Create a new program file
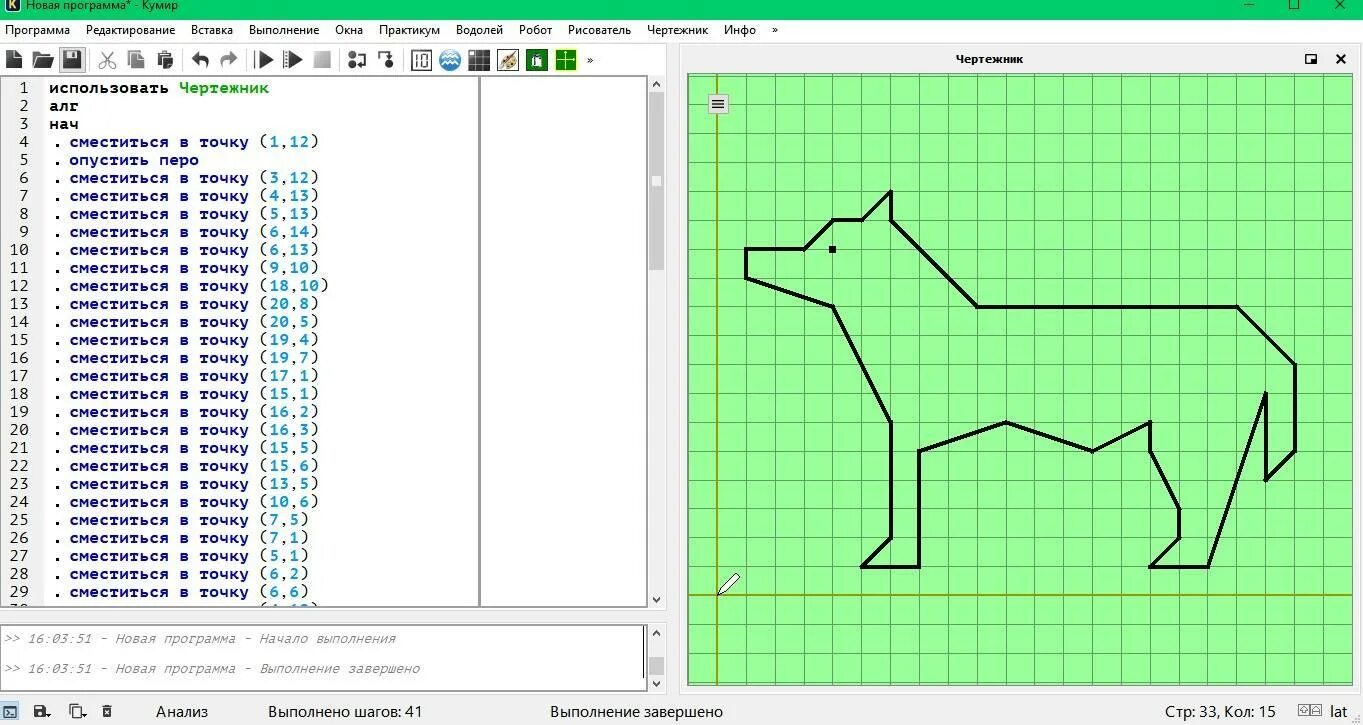The image size is (1363, 725). [x=14, y=60]
